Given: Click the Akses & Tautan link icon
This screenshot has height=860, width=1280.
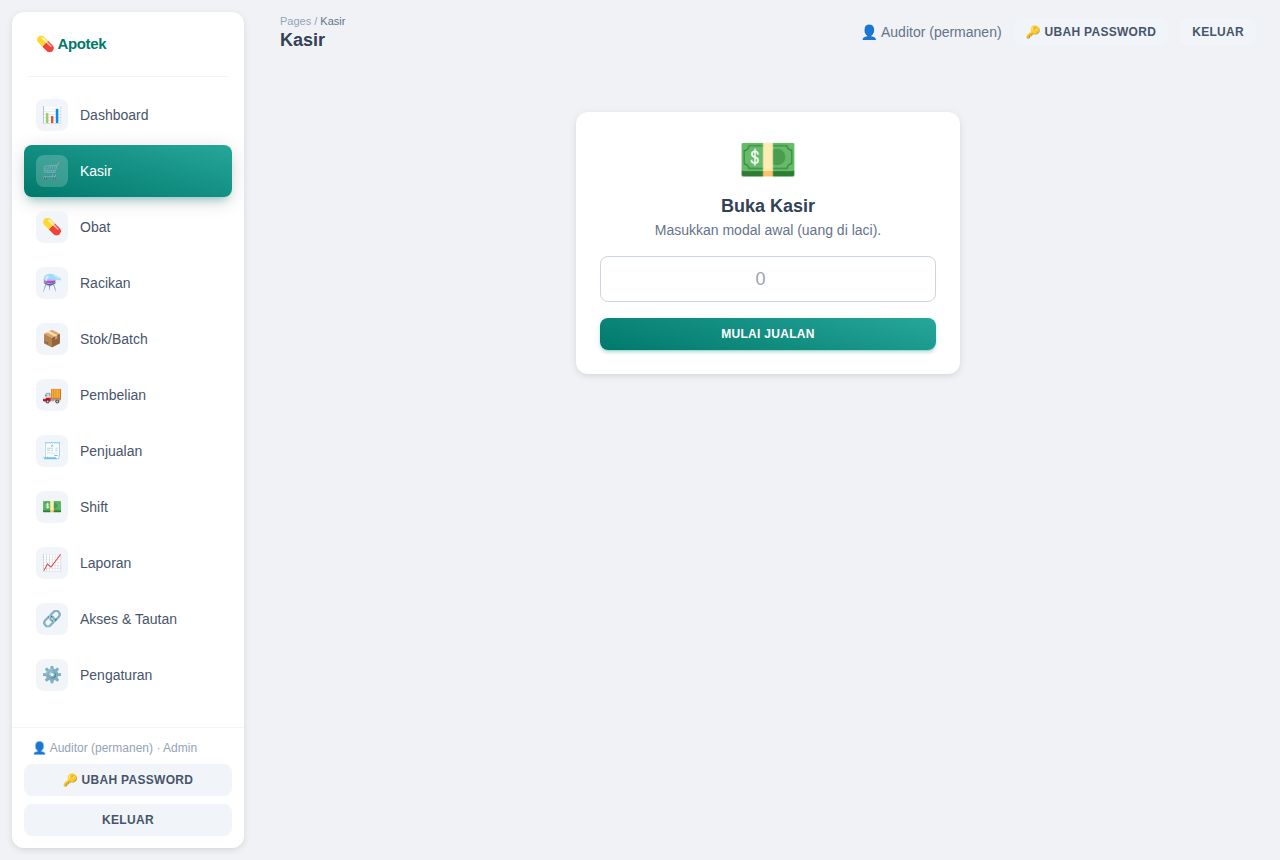Looking at the screenshot, I should click(x=52, y=619).
